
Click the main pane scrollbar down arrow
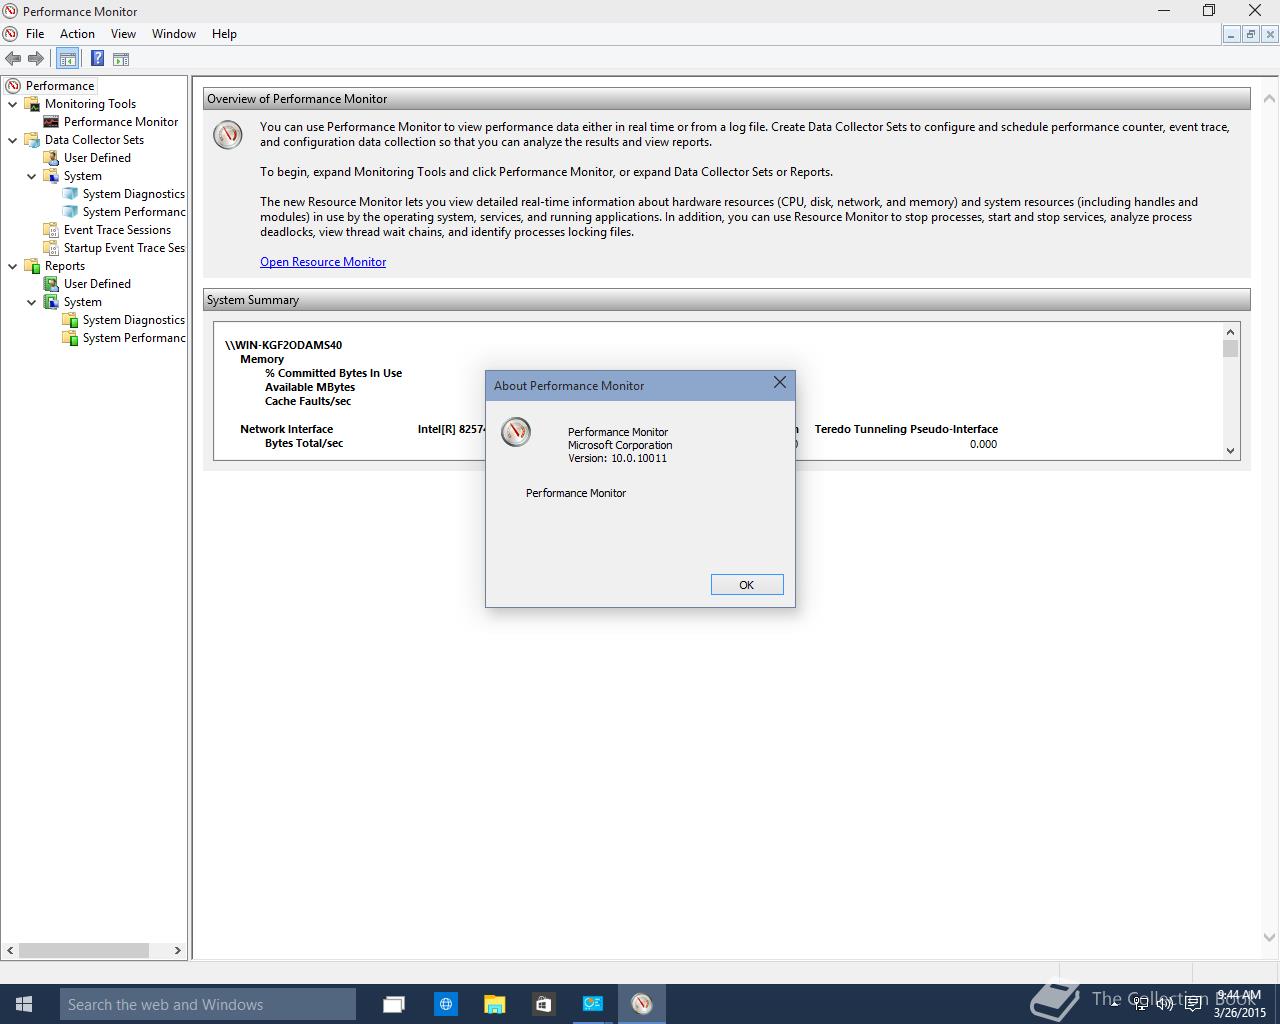click(x=1270, y=938)
